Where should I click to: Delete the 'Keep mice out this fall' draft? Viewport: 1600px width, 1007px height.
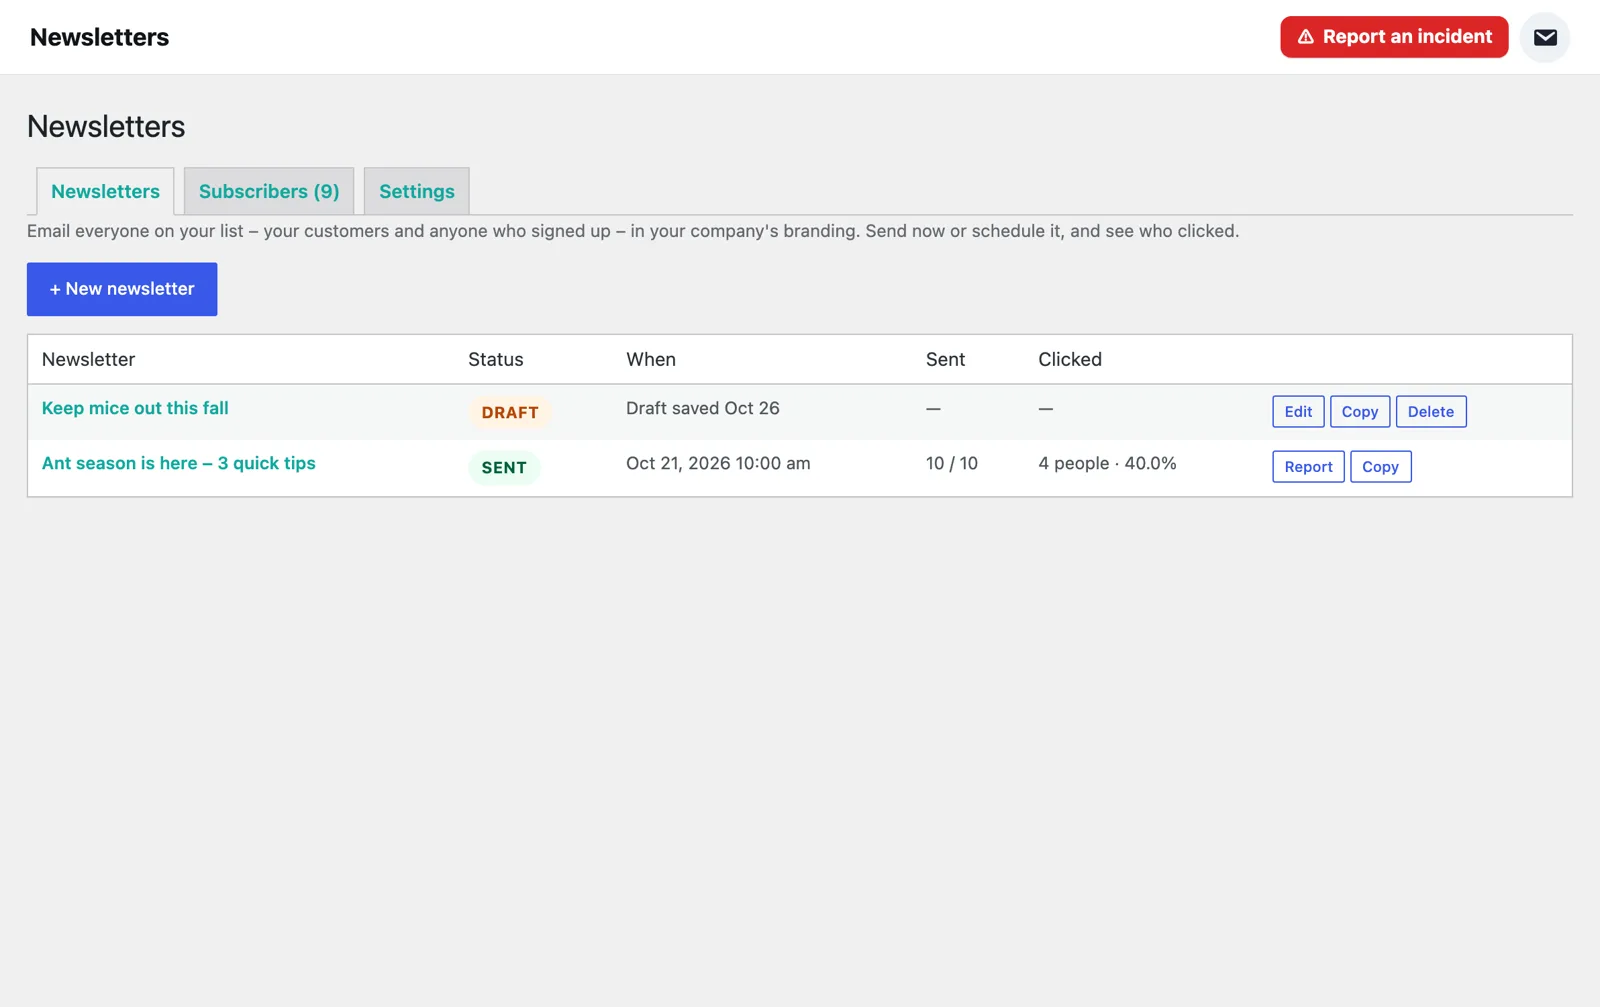click(1431, 411)
